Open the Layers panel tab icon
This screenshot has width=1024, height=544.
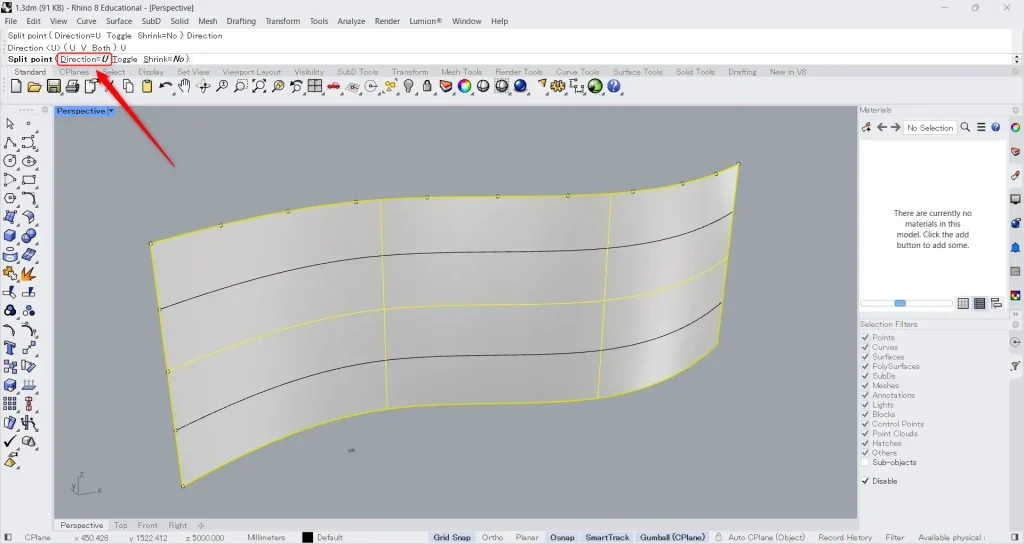click(x=1016, y=152)
